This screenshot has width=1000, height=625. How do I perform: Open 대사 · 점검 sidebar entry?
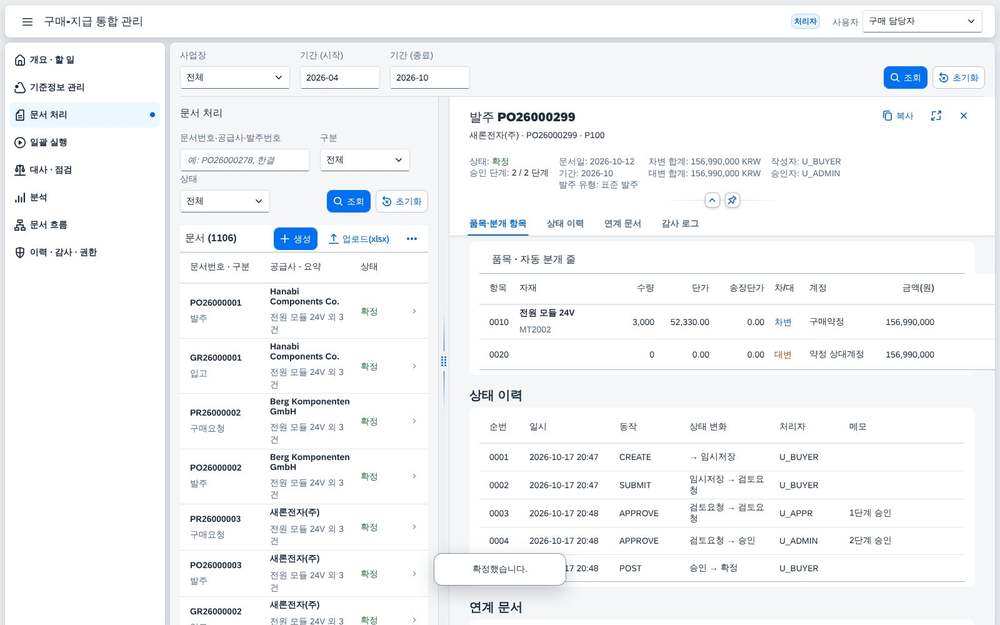pos(85,170)
